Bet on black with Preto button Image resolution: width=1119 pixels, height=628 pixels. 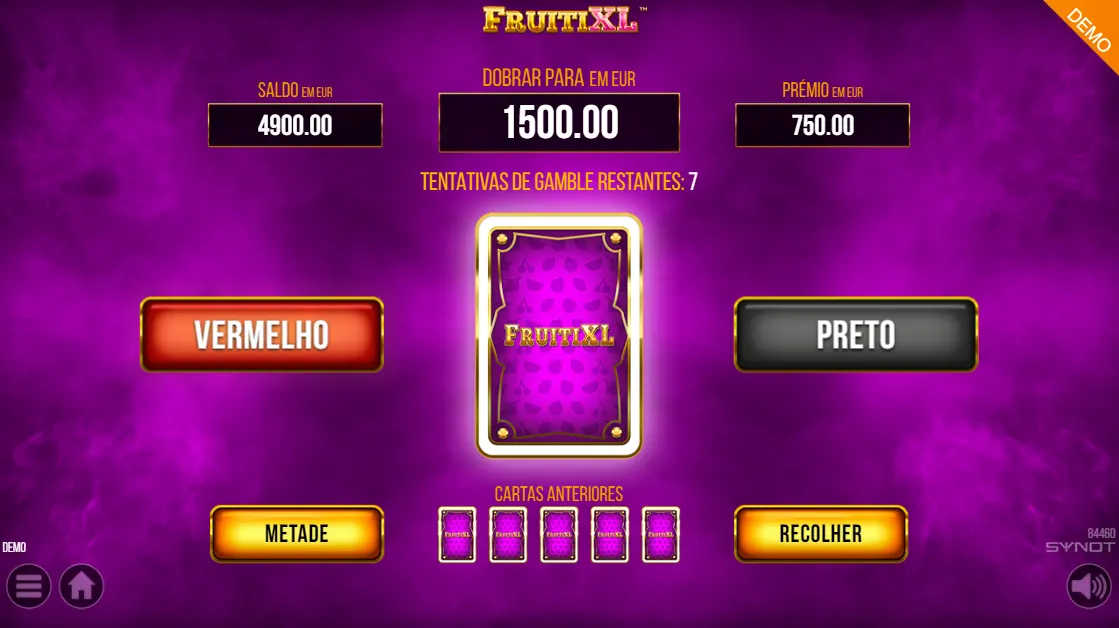[856, 335]
